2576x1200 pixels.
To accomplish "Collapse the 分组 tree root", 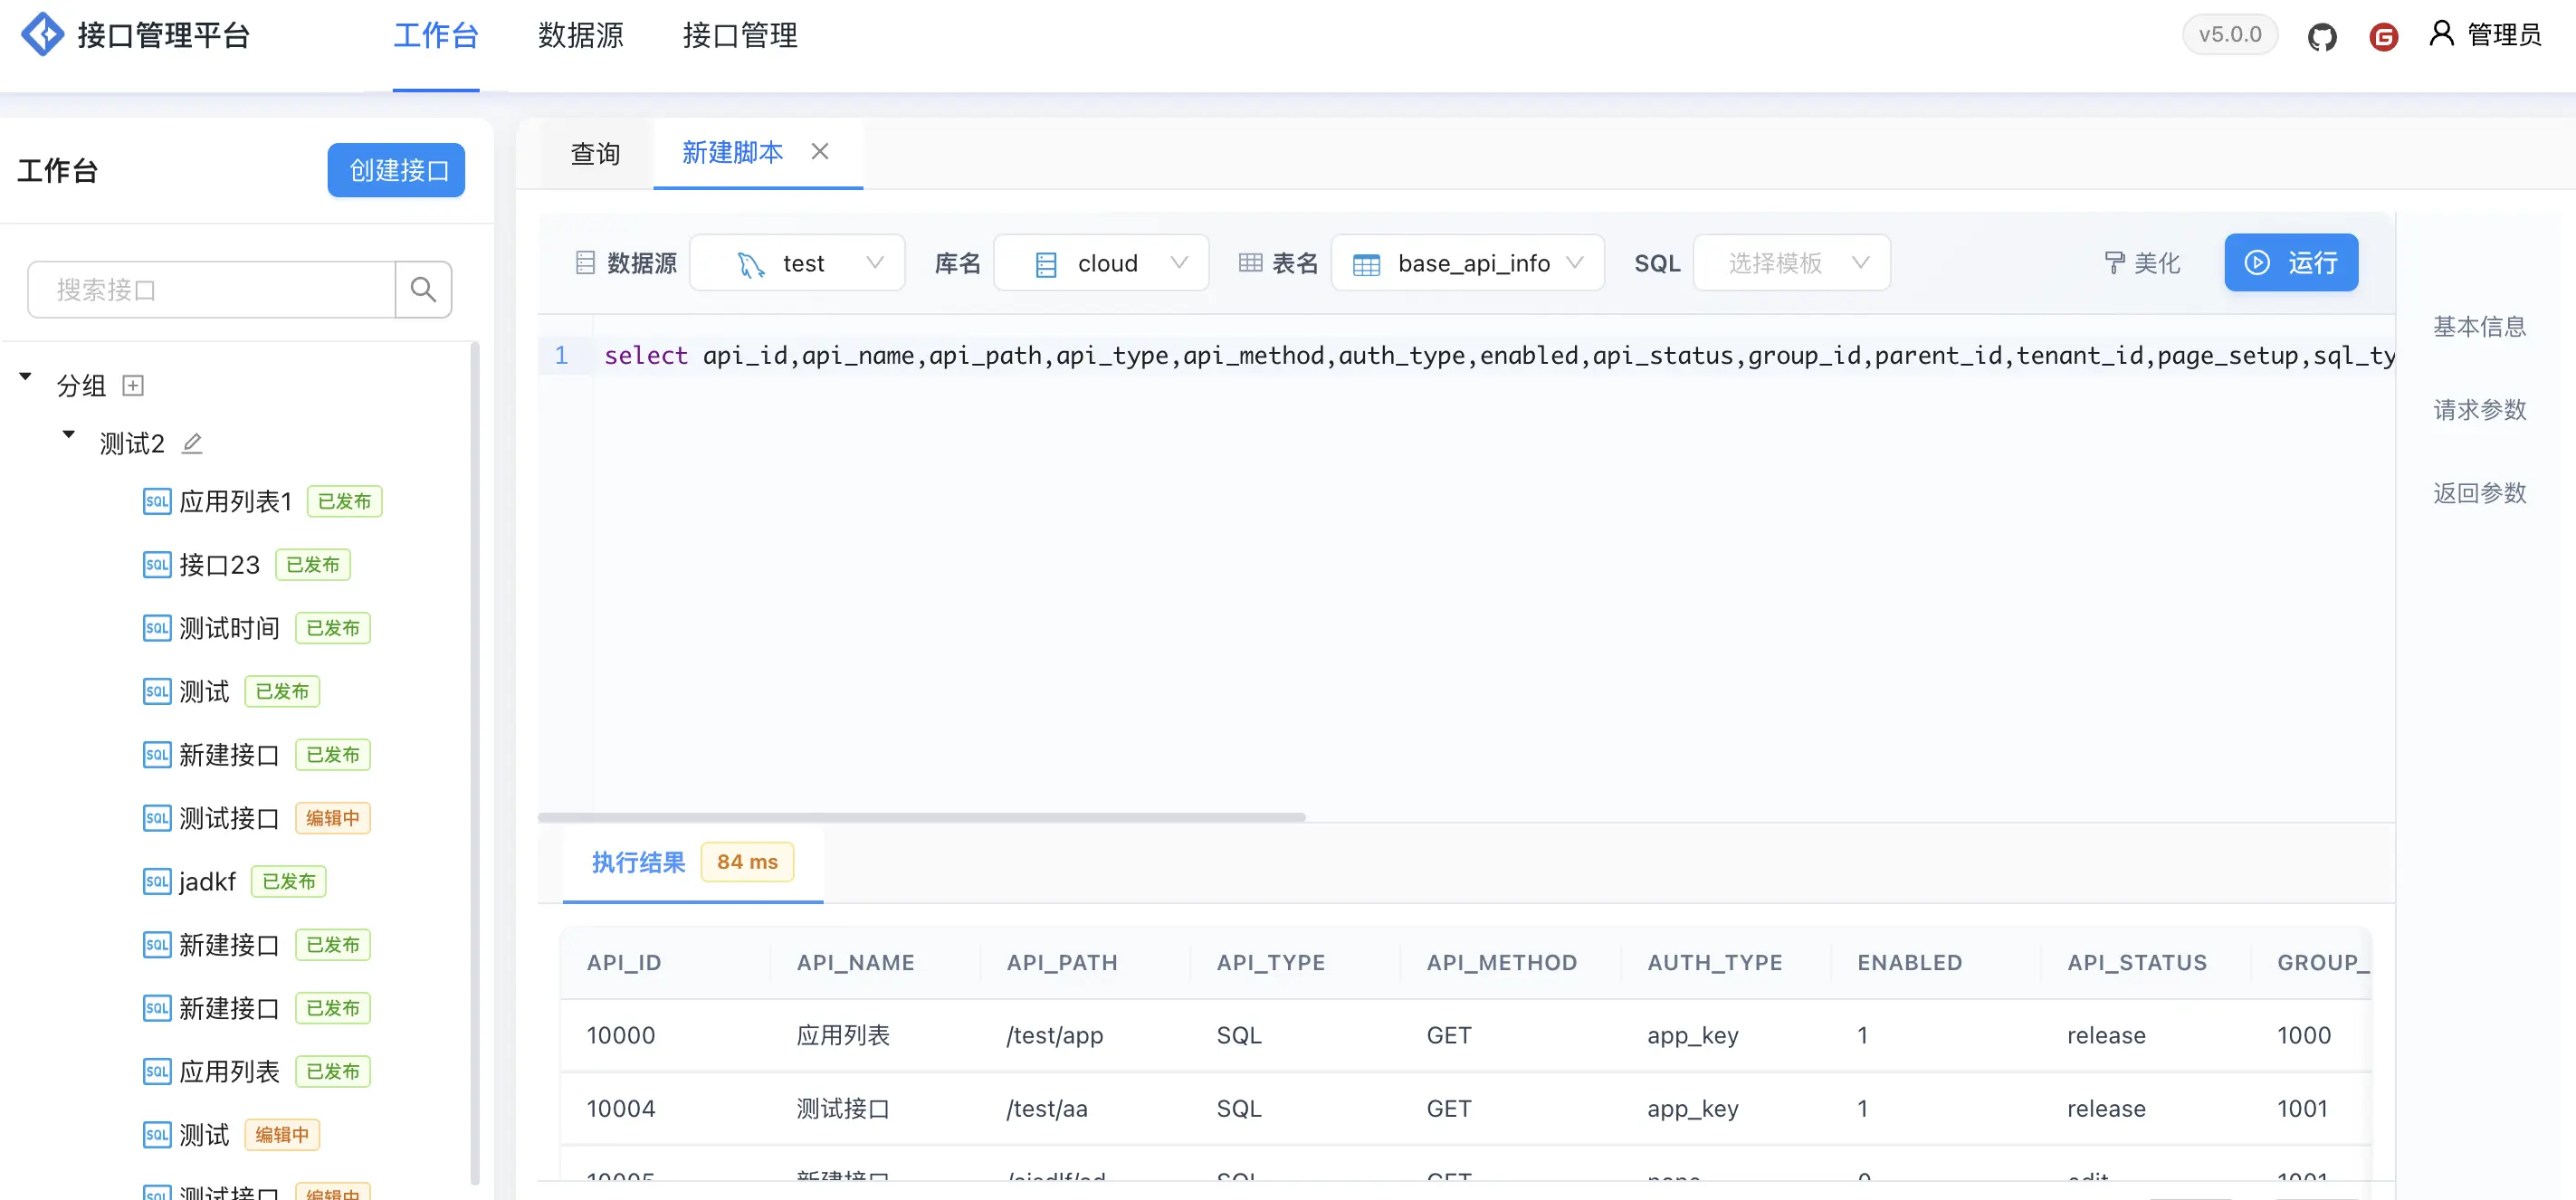I will [x=26, y=378].
